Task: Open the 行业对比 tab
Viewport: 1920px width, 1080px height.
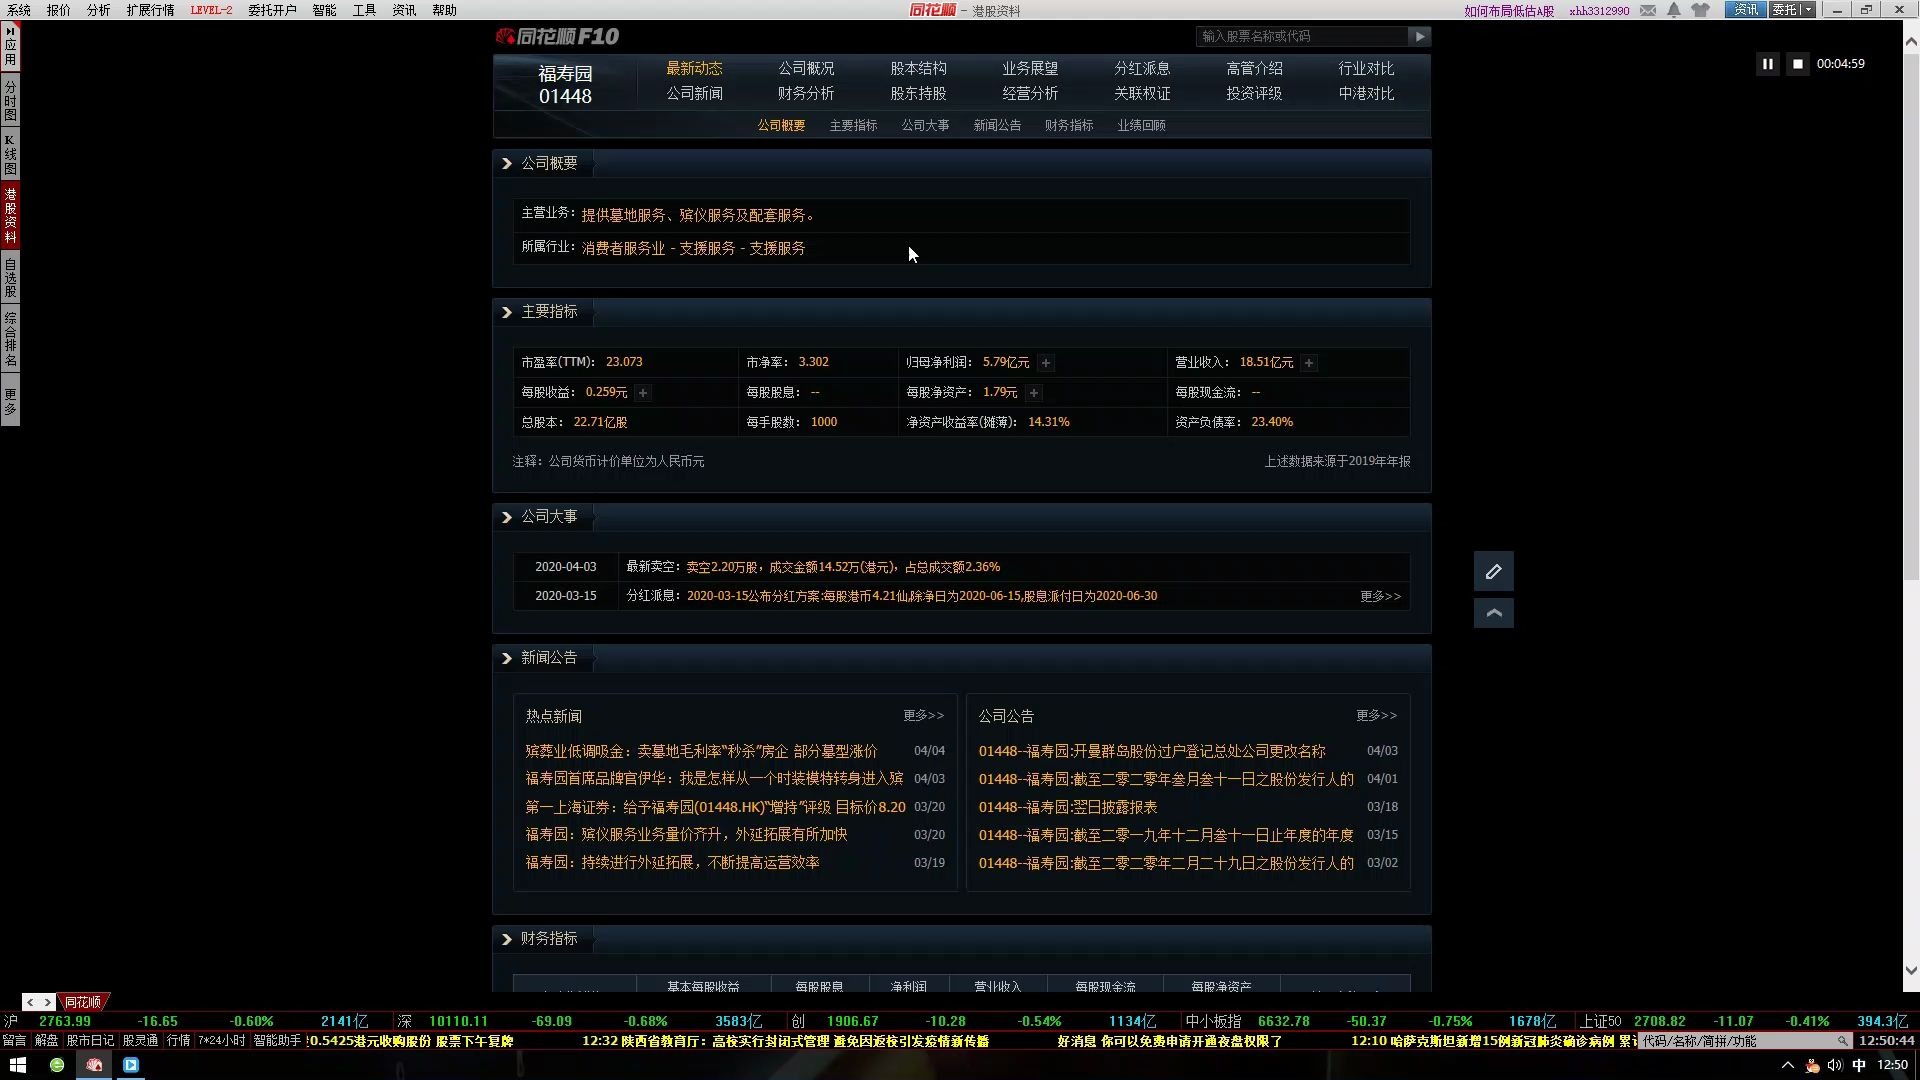Action: click(x=1366, y=69)
